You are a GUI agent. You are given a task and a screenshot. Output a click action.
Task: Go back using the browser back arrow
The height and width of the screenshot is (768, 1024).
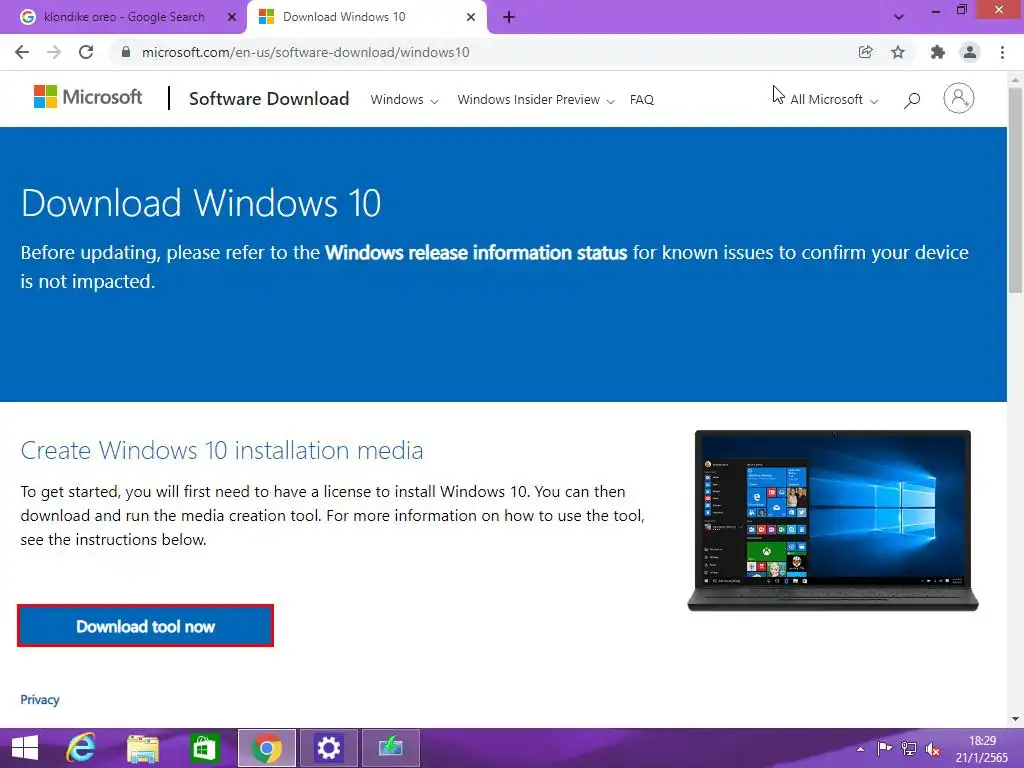point(22,52)
